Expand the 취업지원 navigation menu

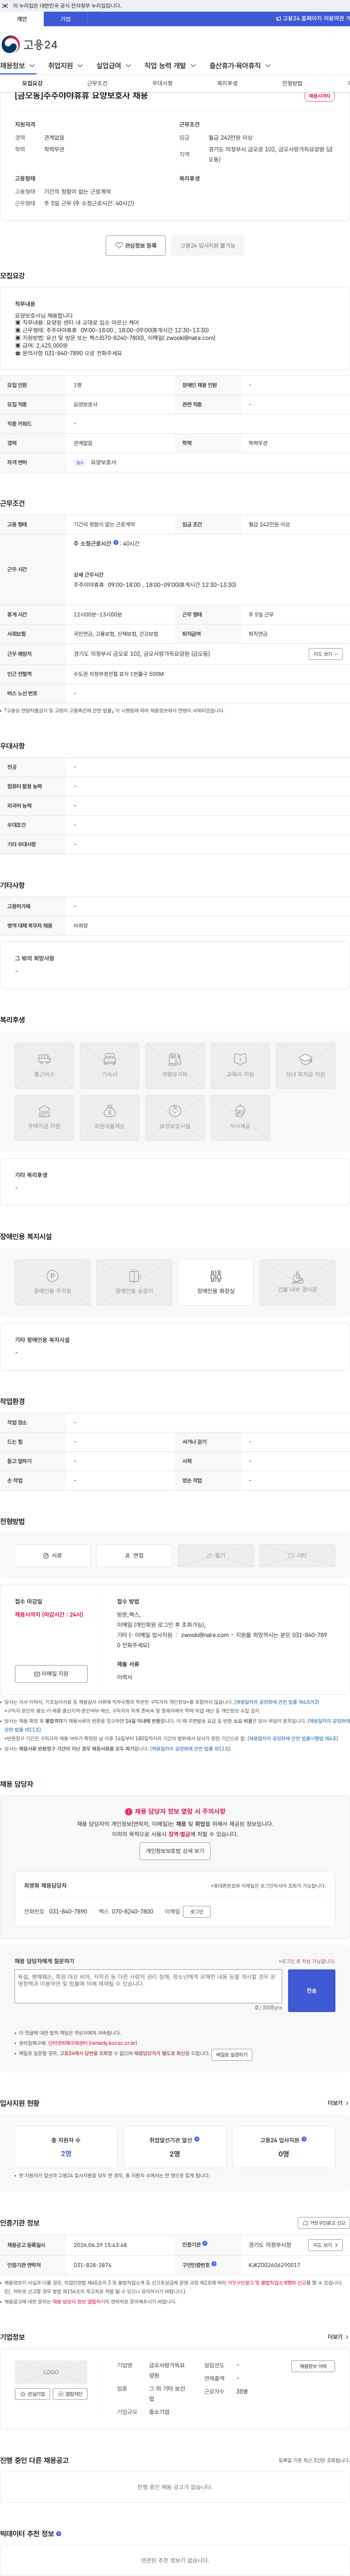(x=66, y=66)
